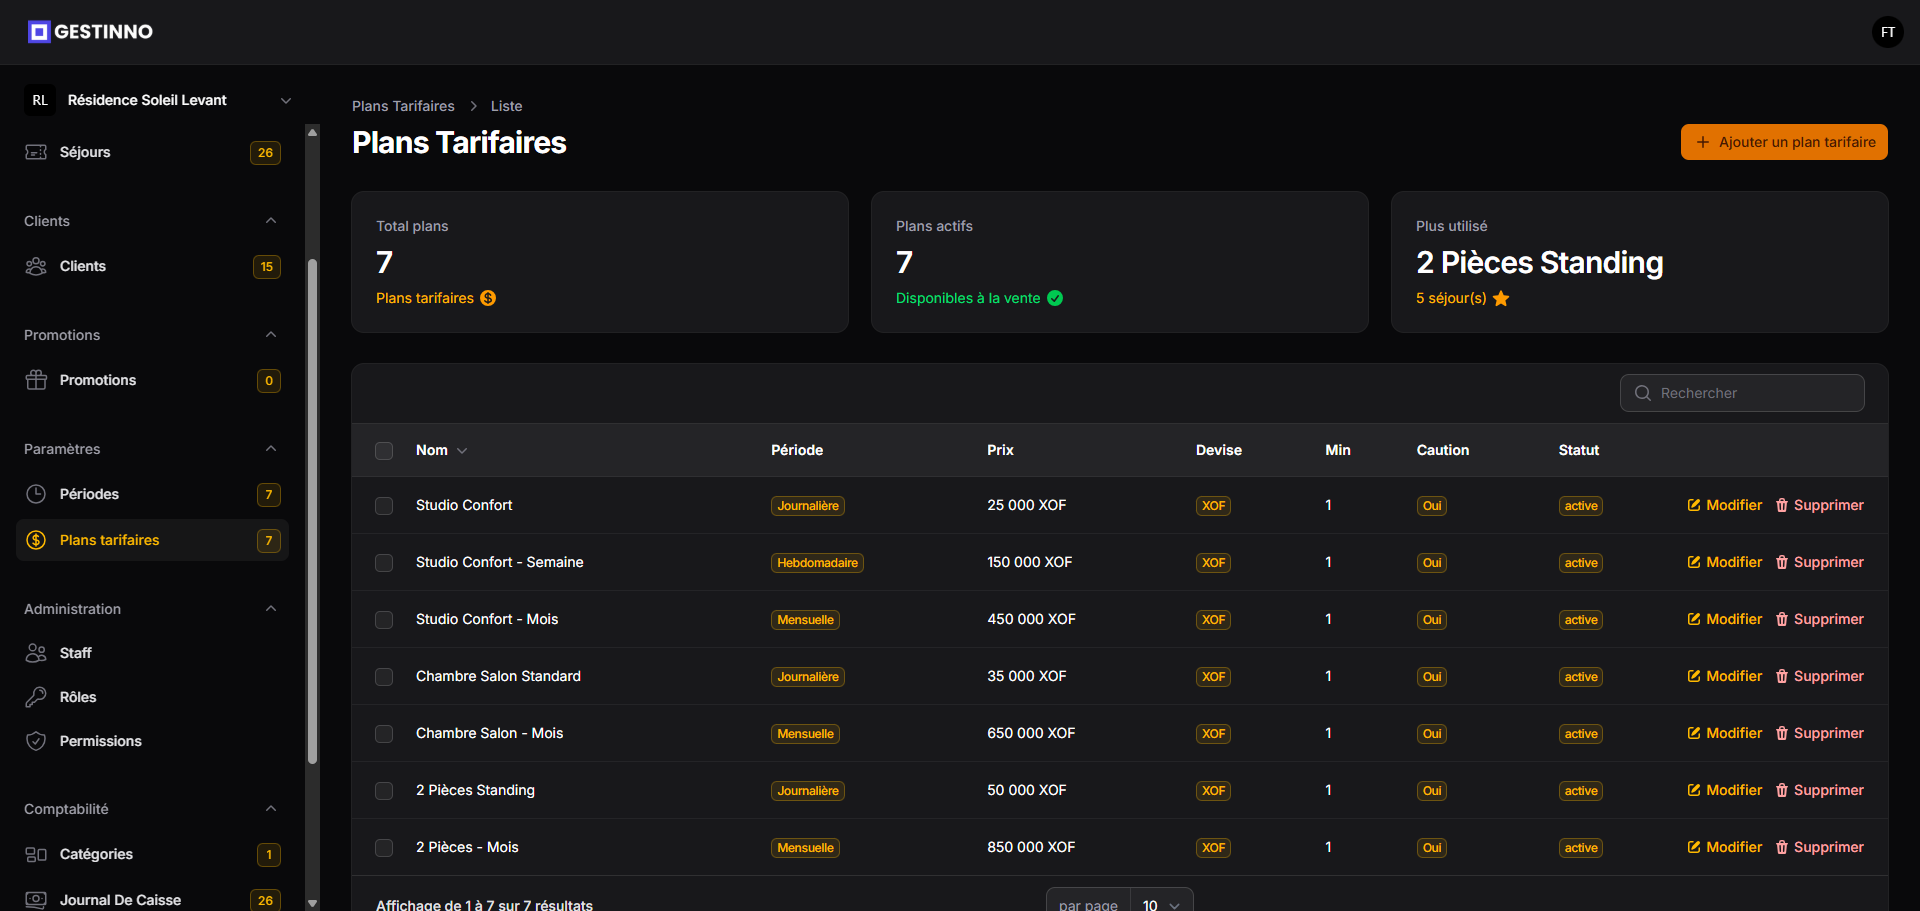
Task: Focus the Rechercher search field
Action: (1742, 393)
